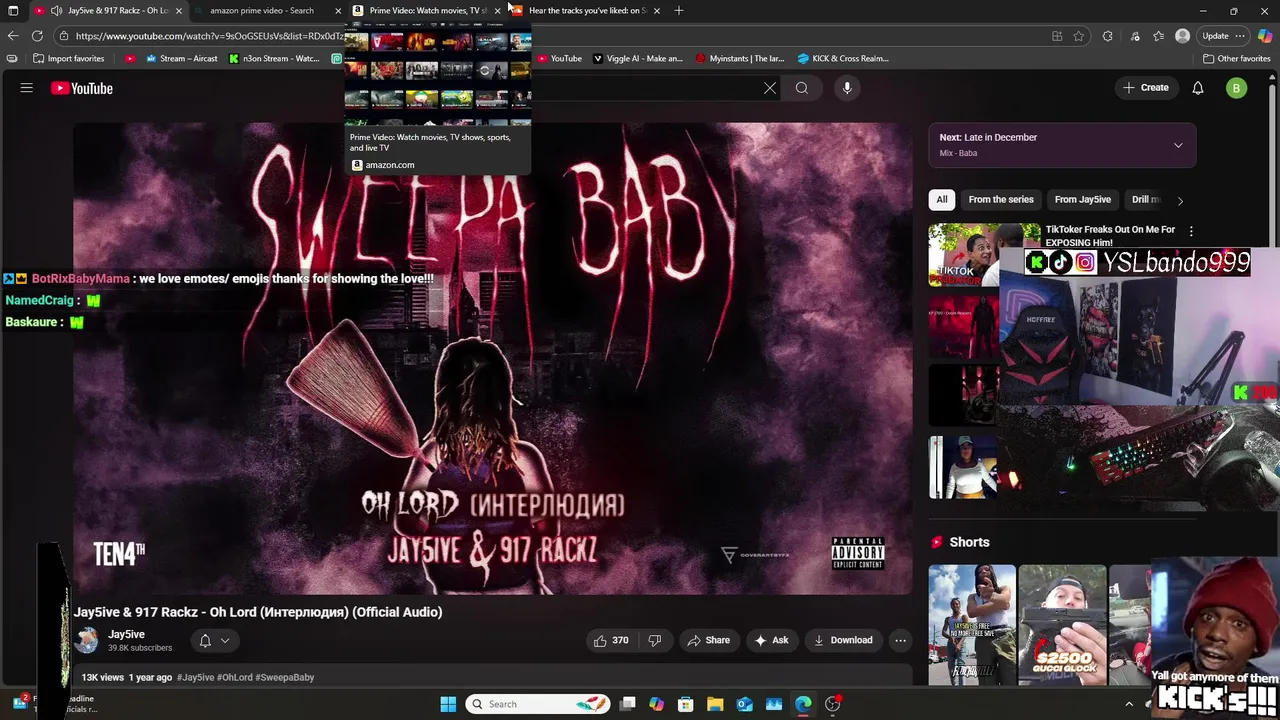The height and width of the screenshot is (720, 1280).
Task: Dislike the video with thumbs down
Action: pyautogui.click(x=655, y=640)
